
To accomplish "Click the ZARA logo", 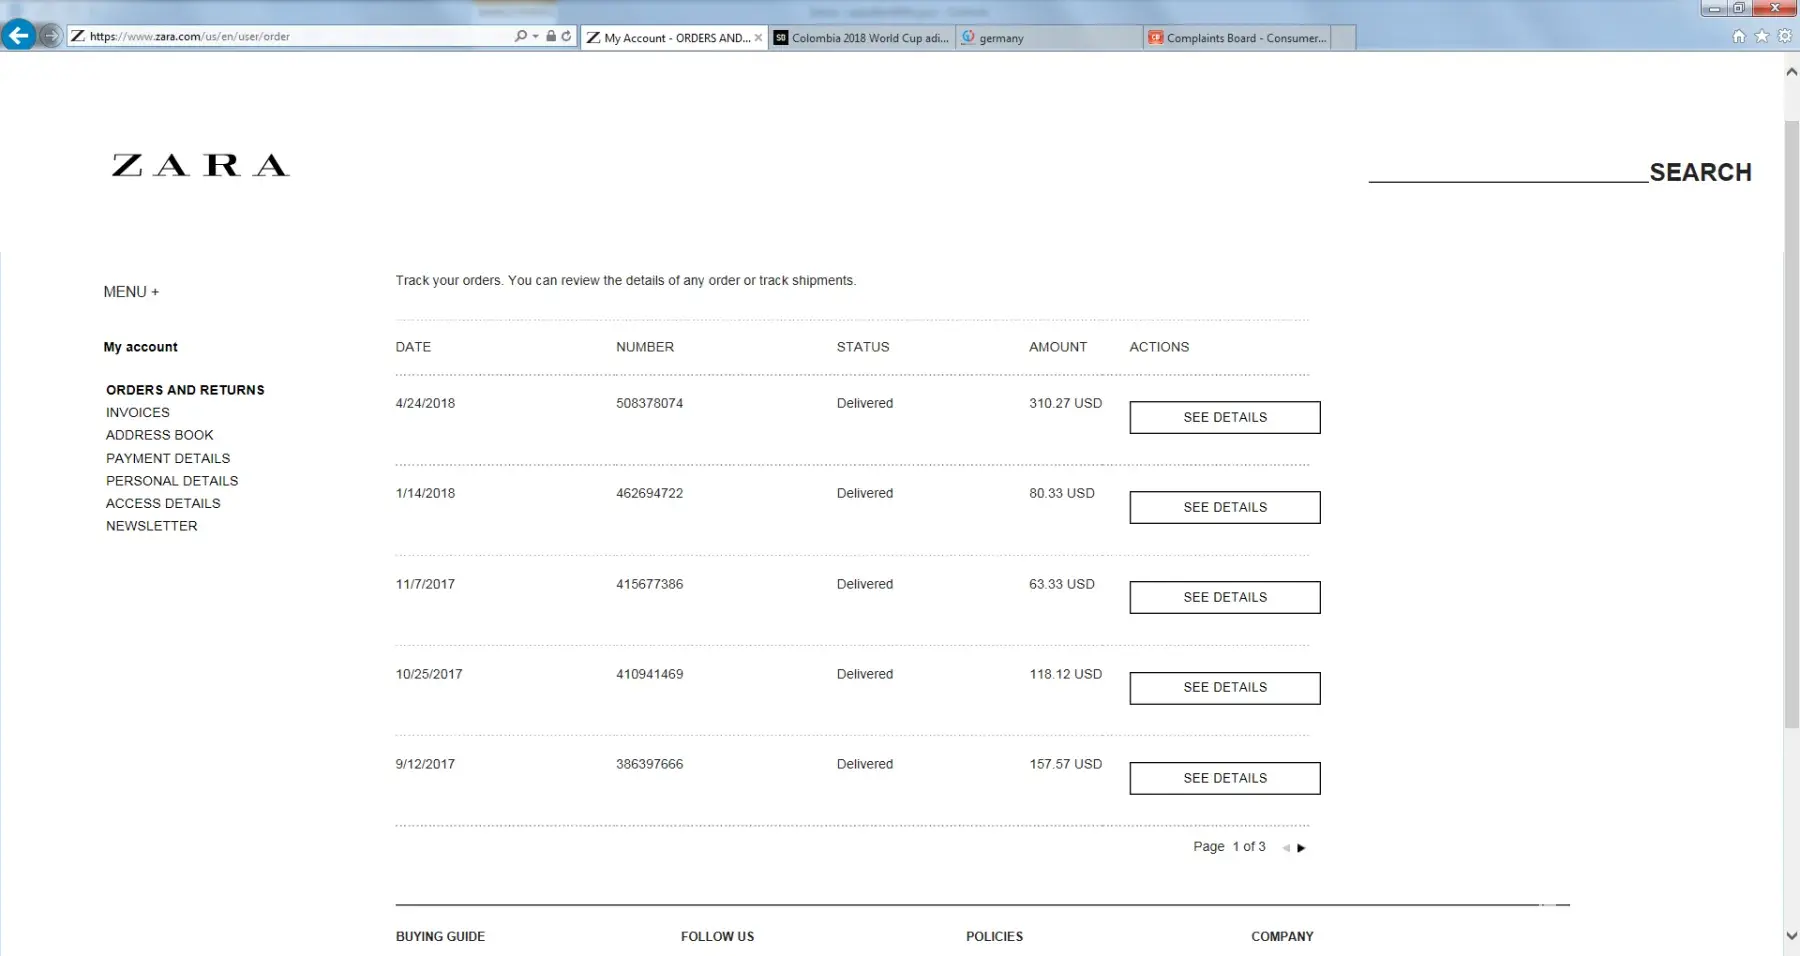I will [200, 165].
